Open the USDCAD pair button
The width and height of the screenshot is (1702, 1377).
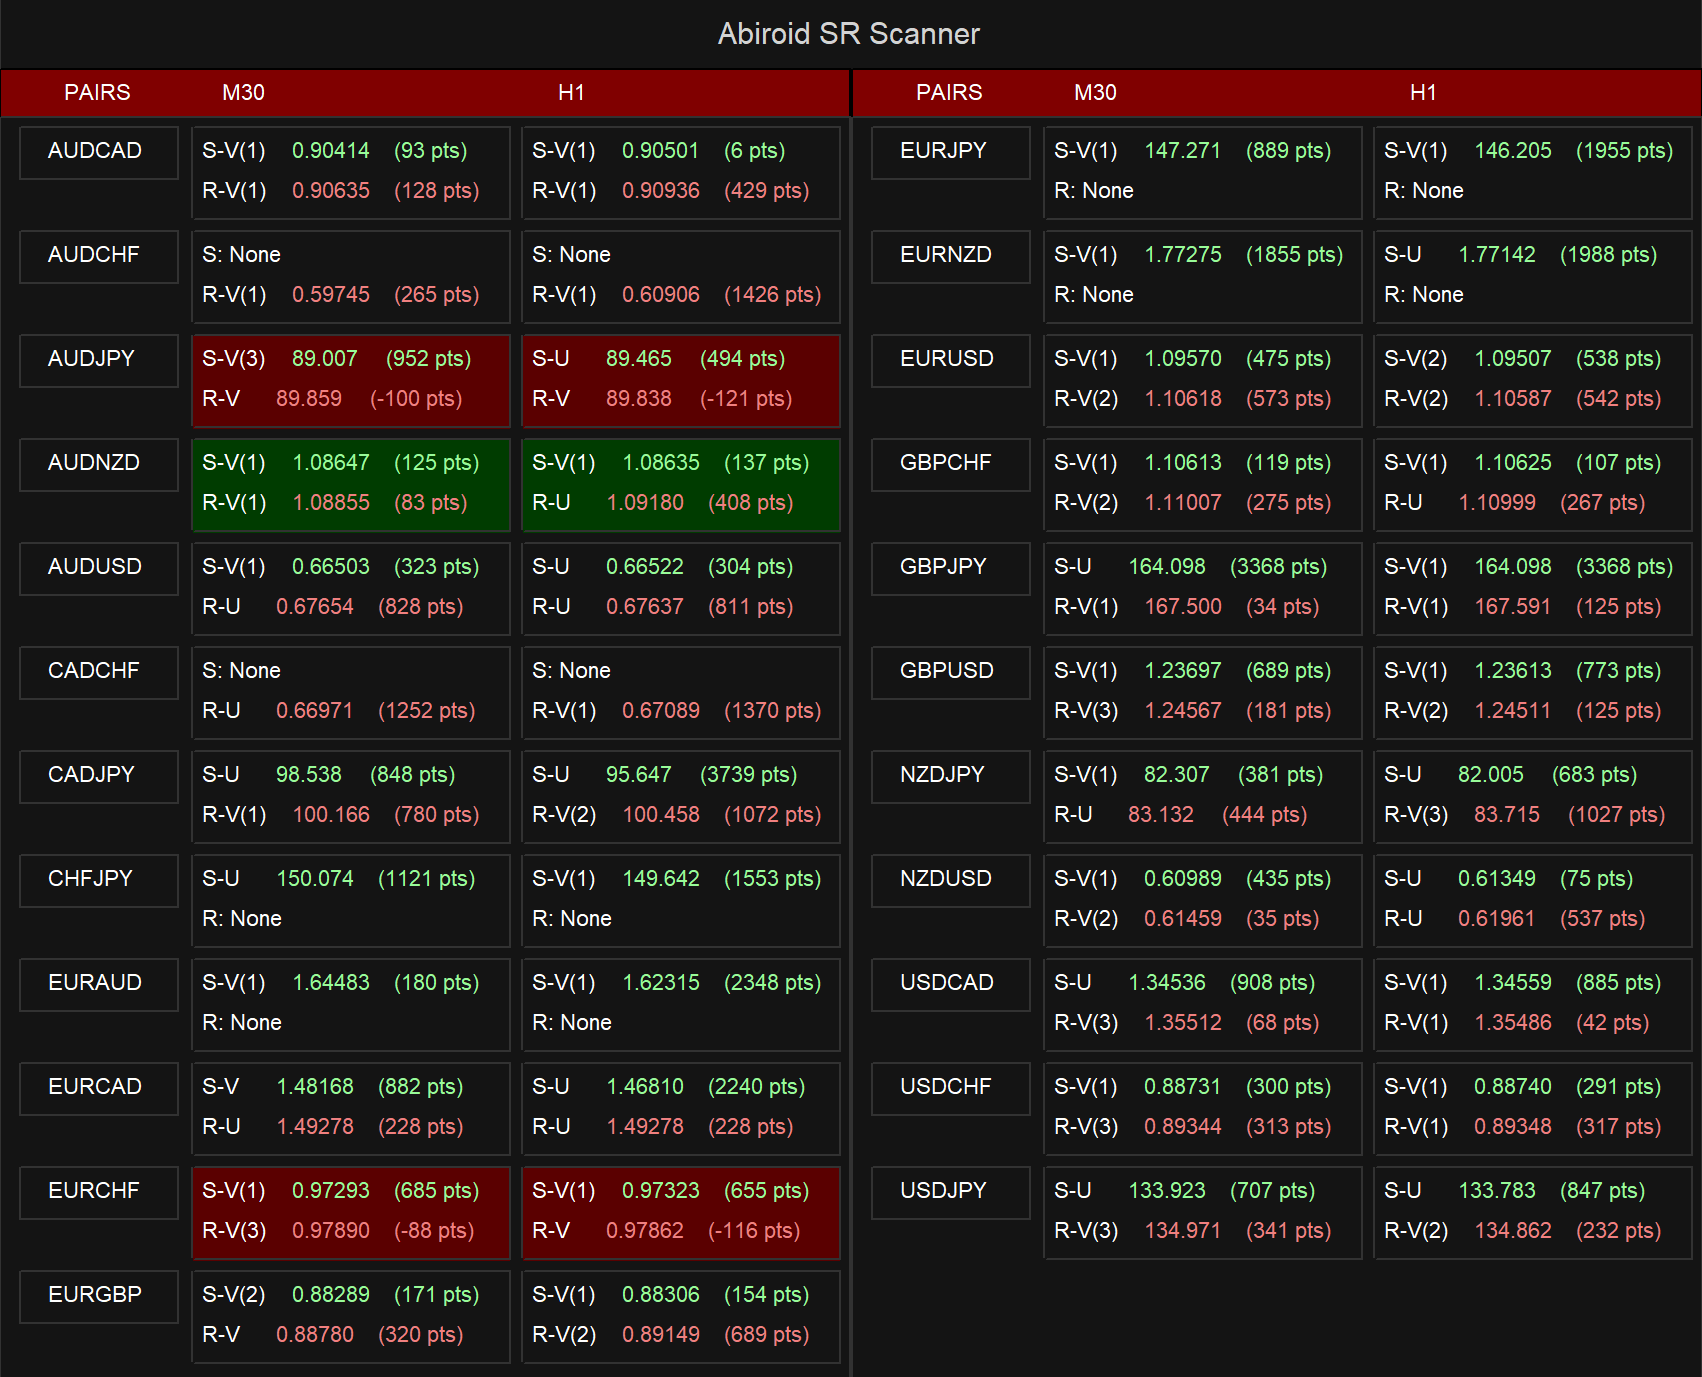pos(951,984)
